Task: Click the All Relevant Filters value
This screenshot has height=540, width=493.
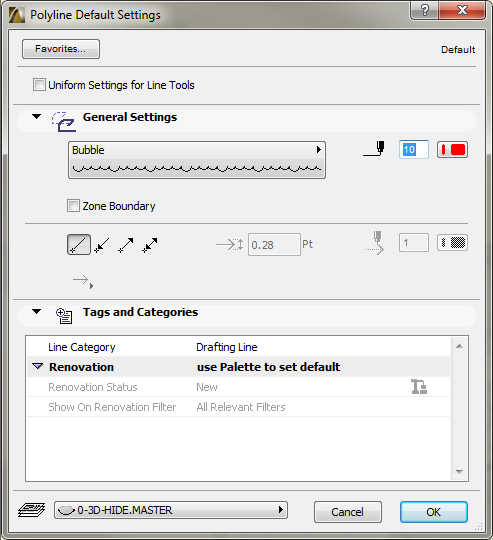Action: [241, 407]
